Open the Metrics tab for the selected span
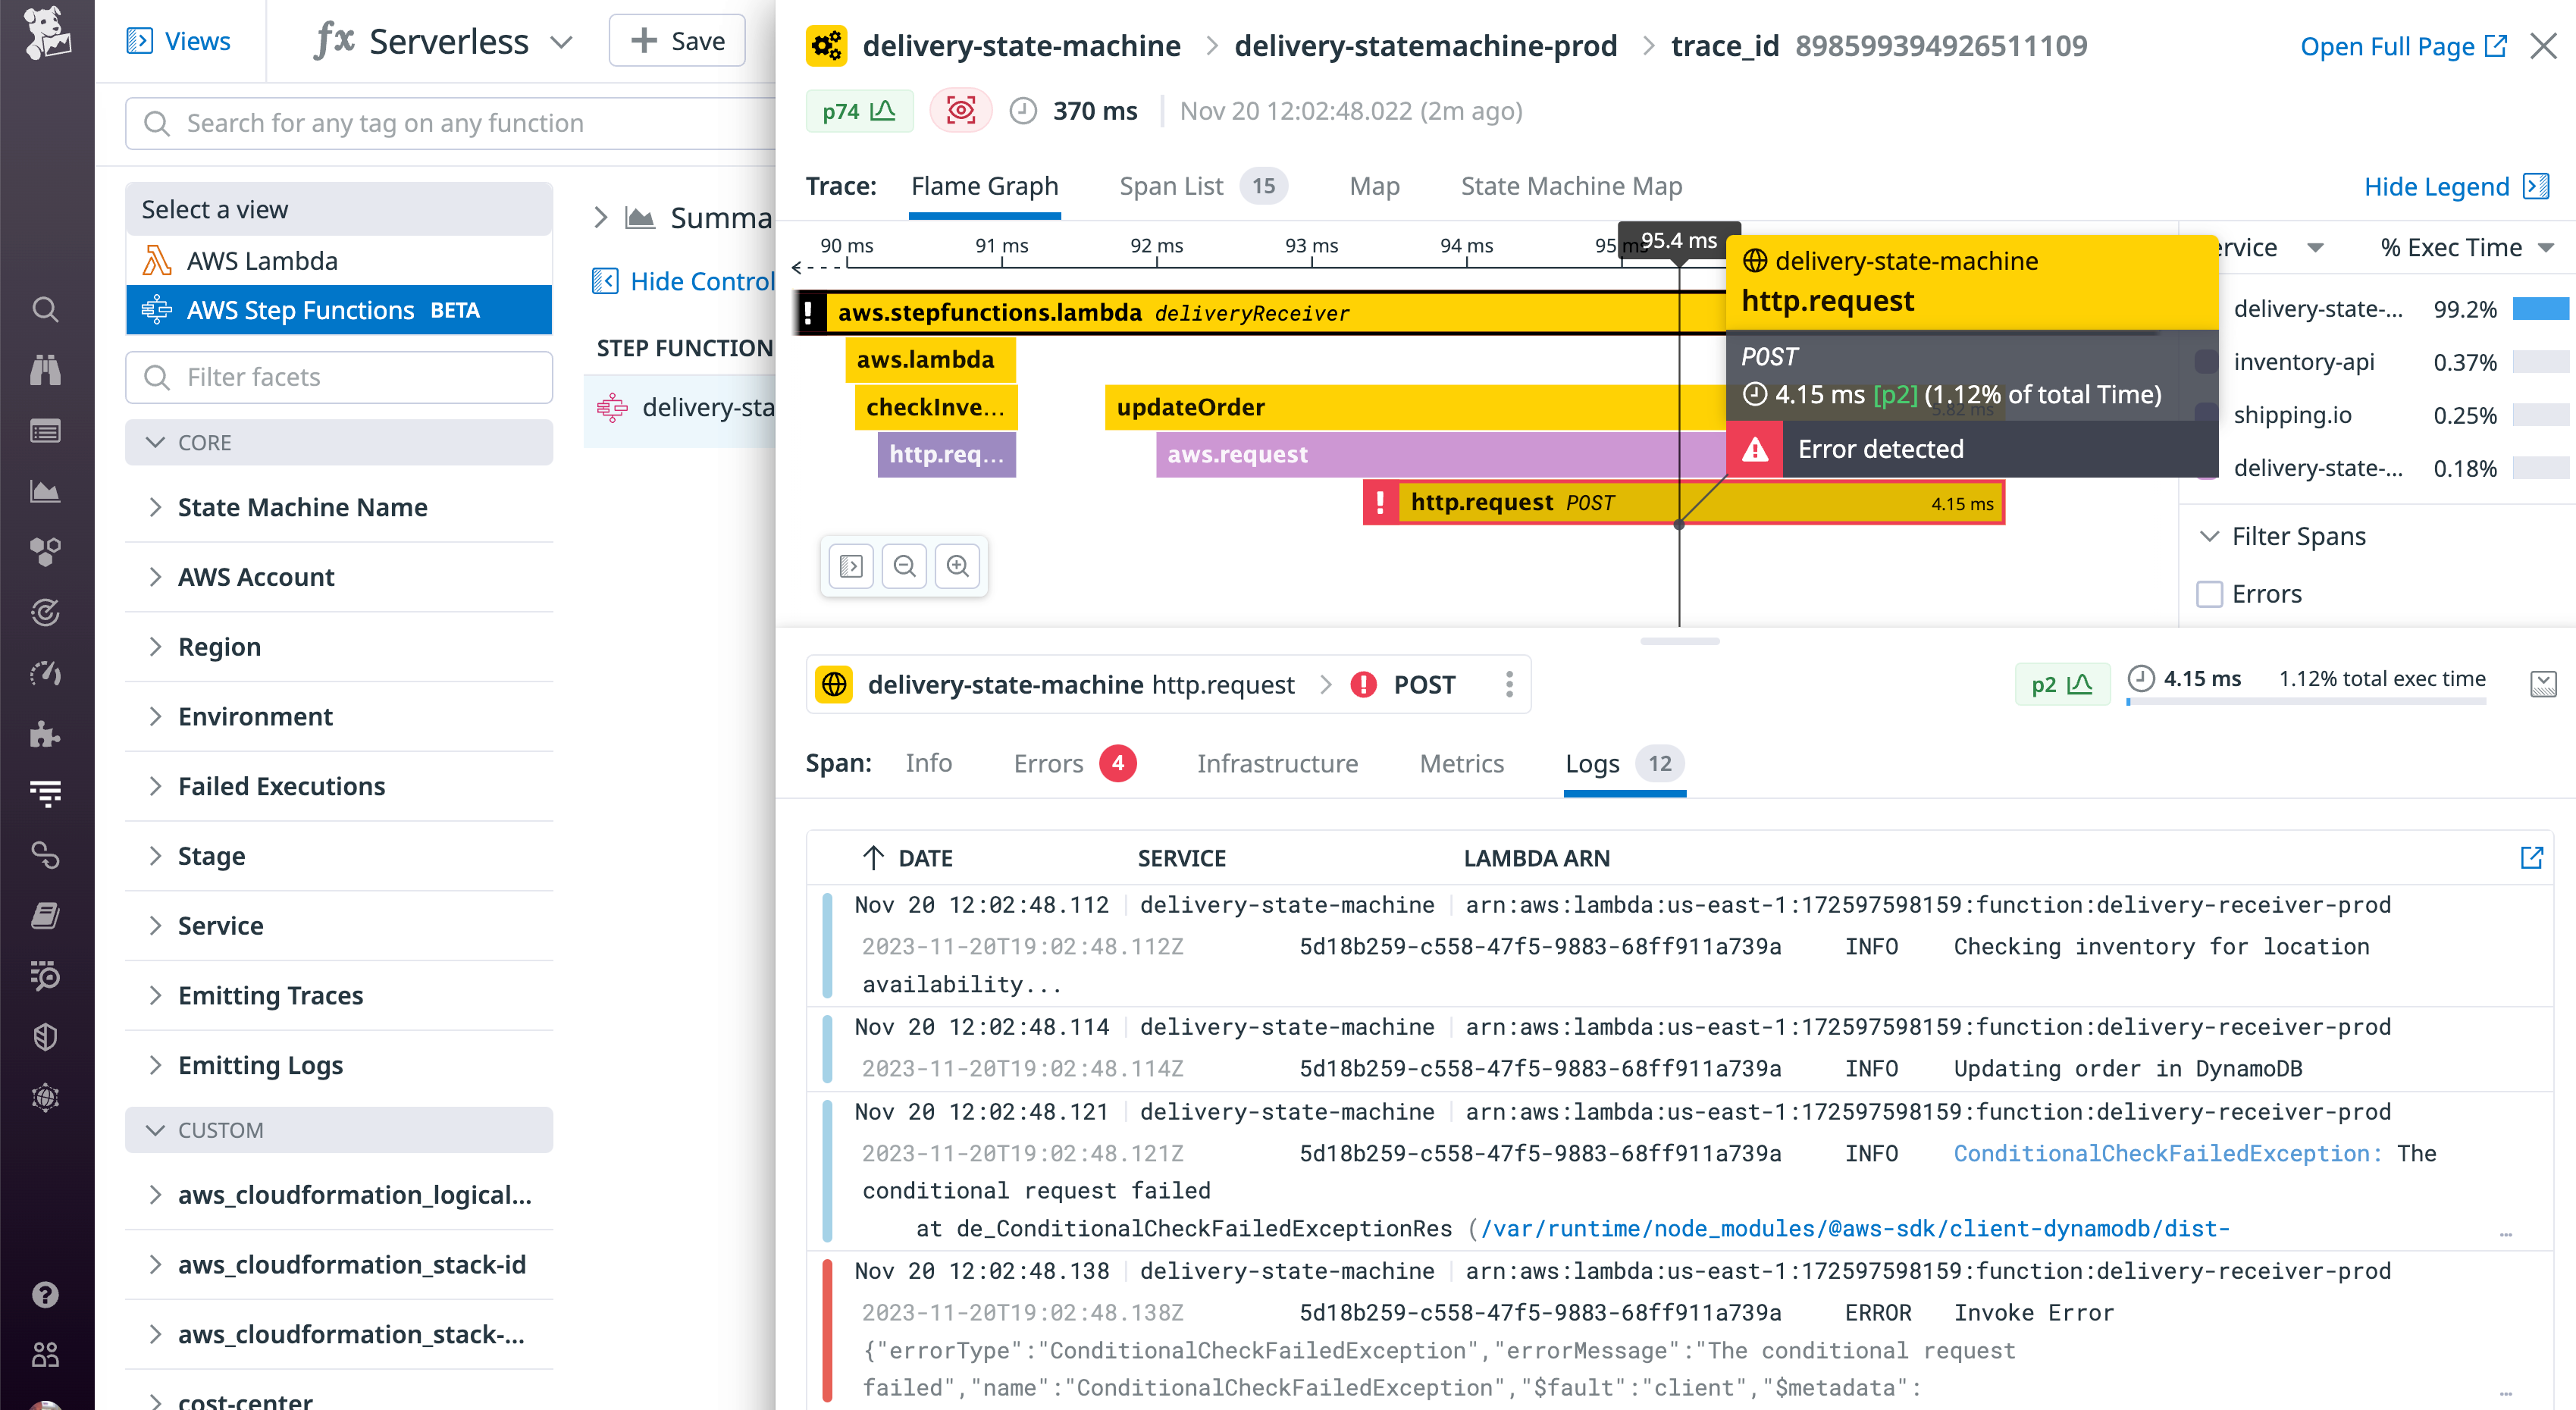Viewport: 2576px width, 1410px height. coord(1462,763)
